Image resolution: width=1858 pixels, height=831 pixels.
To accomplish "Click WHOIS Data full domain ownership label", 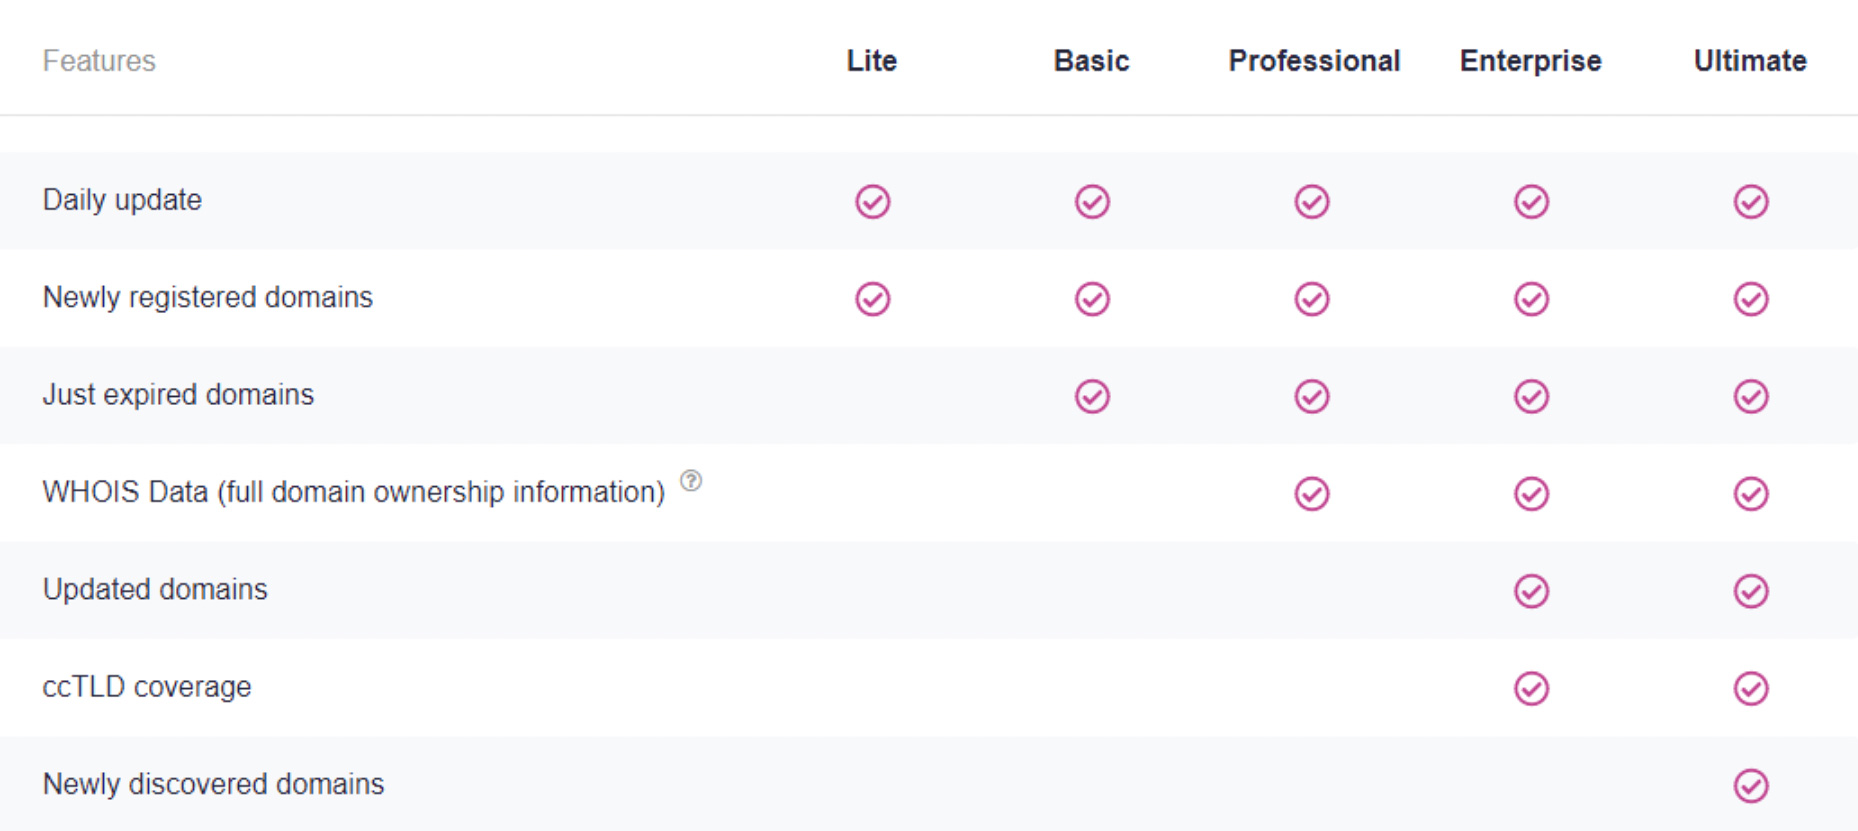I will [354, 492].
